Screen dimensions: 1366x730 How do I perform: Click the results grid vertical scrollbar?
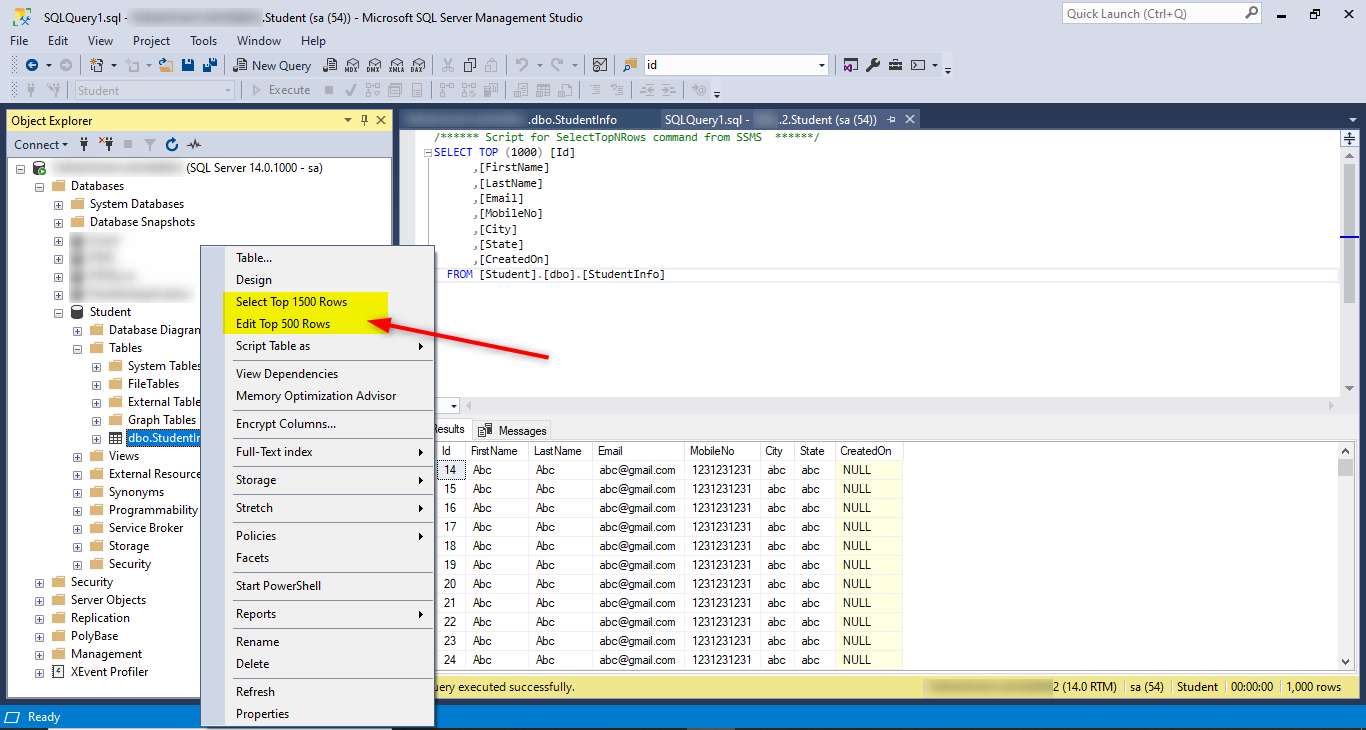click(x=1346, y=560)
